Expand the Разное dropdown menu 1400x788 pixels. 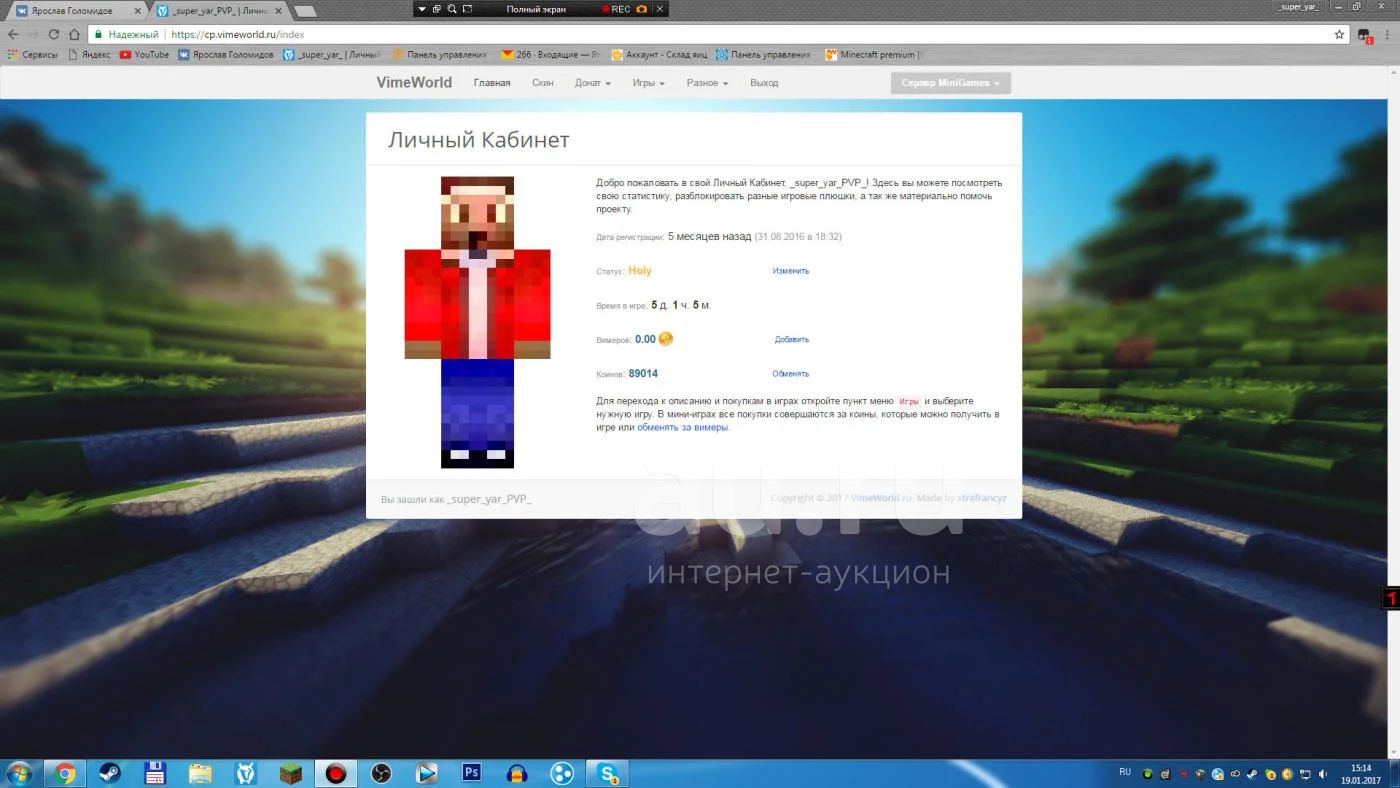pos(707,83)
